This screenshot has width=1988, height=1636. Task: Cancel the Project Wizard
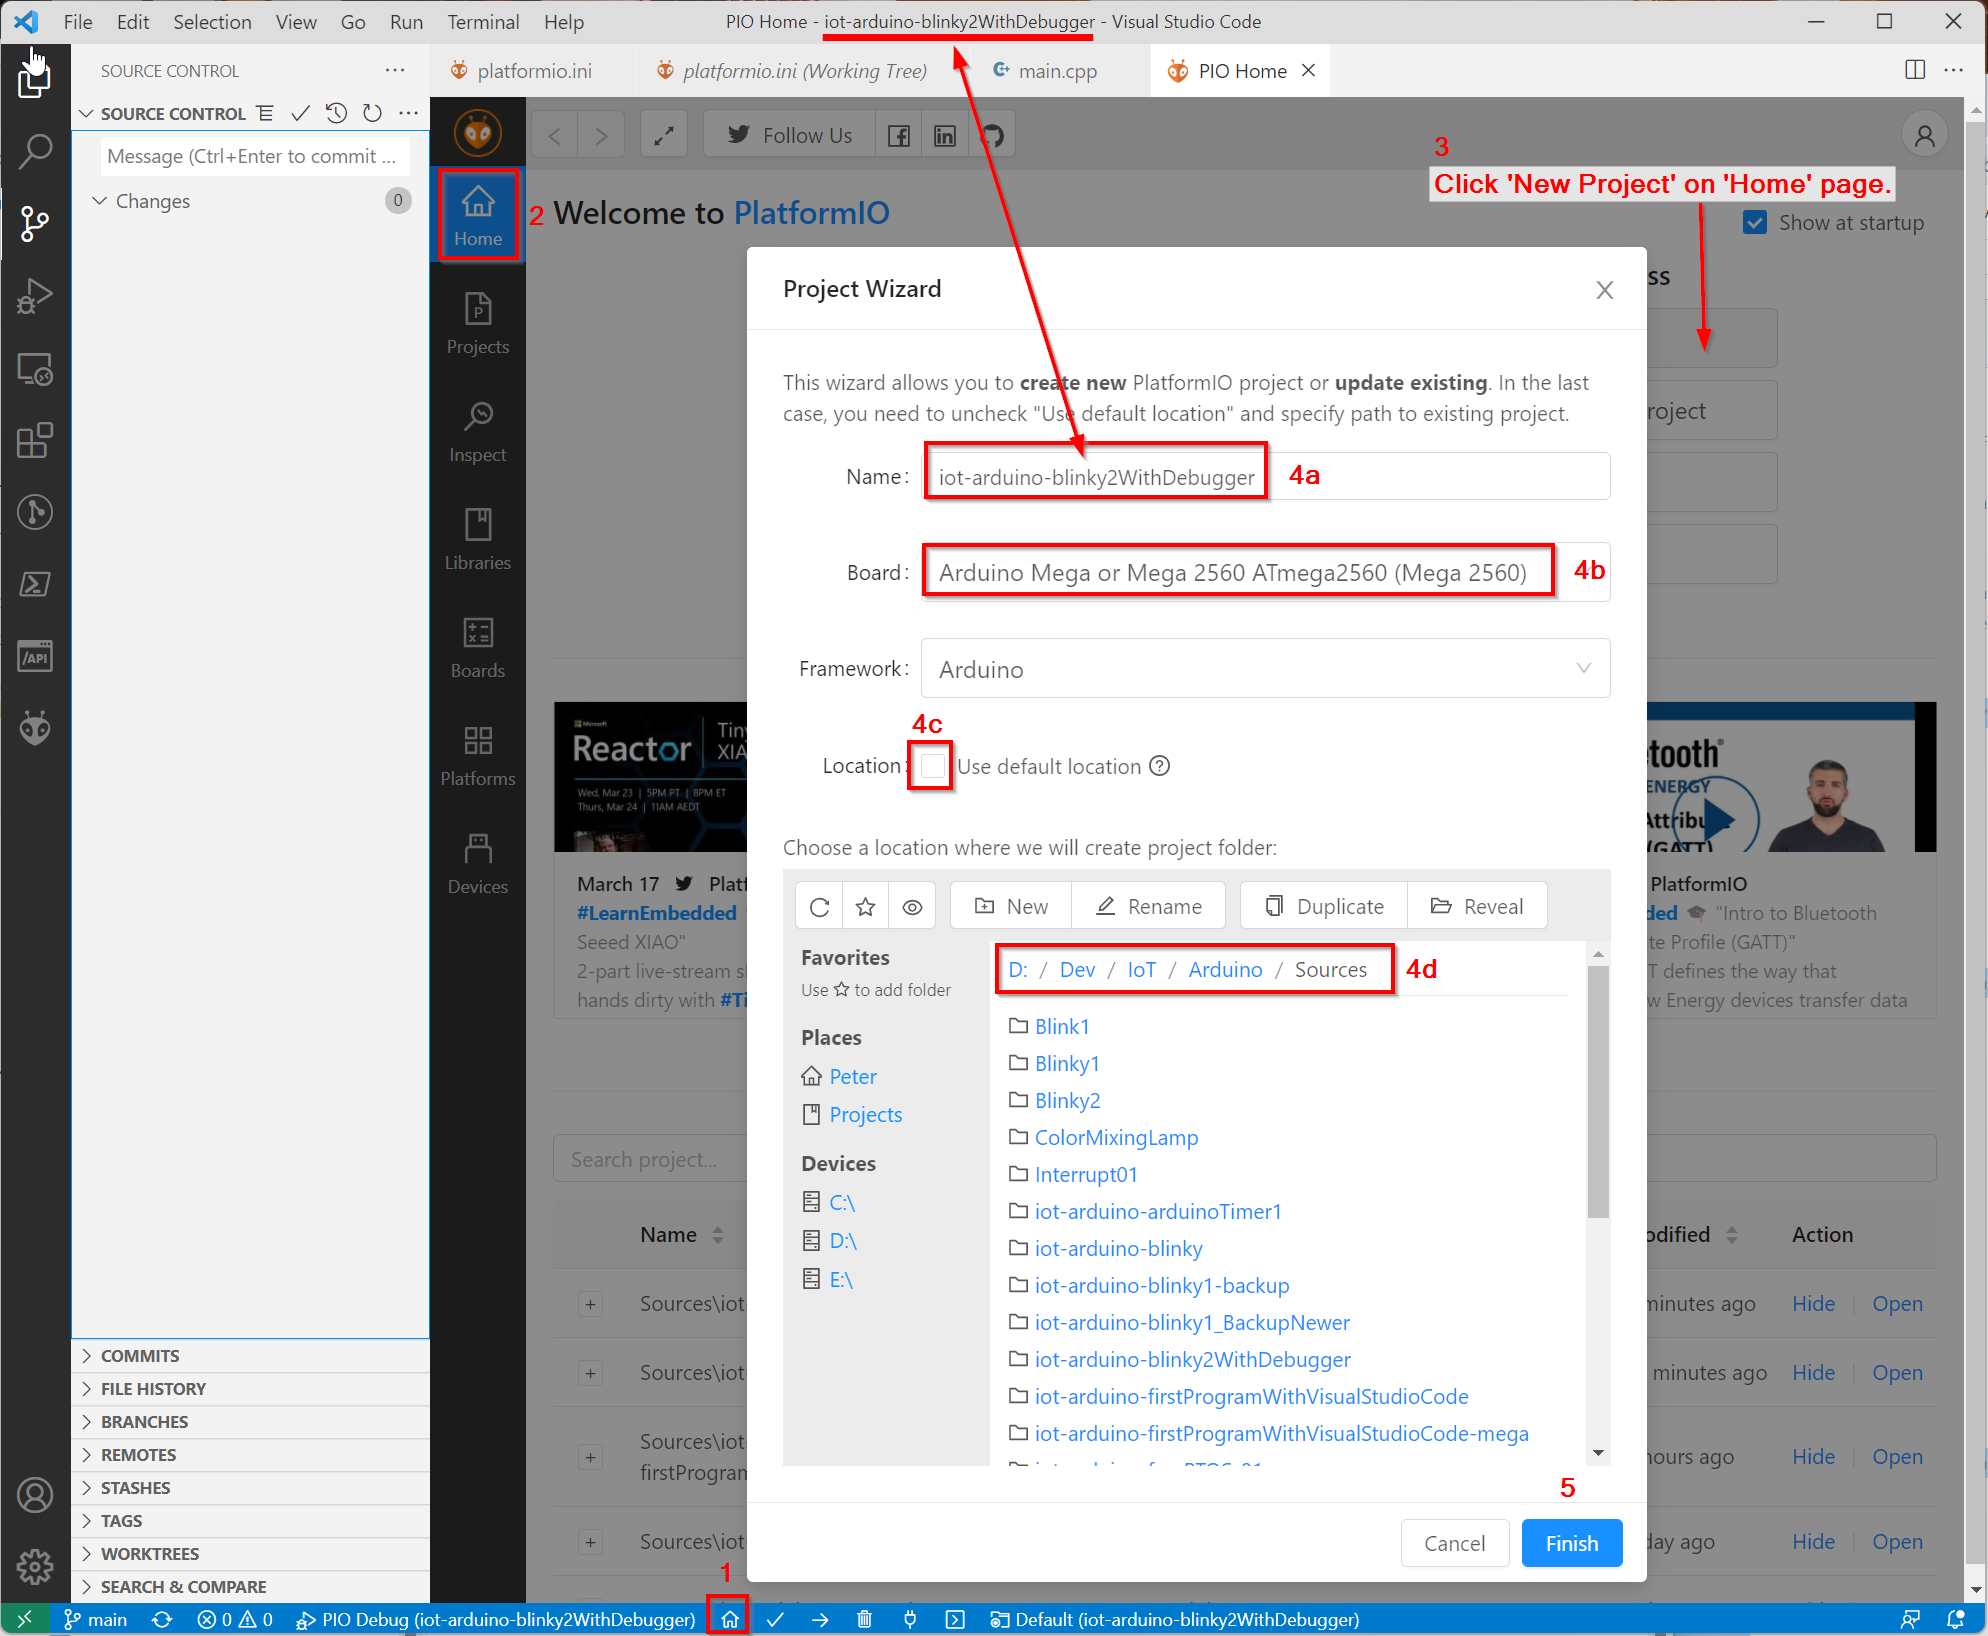point(1454,1543)
